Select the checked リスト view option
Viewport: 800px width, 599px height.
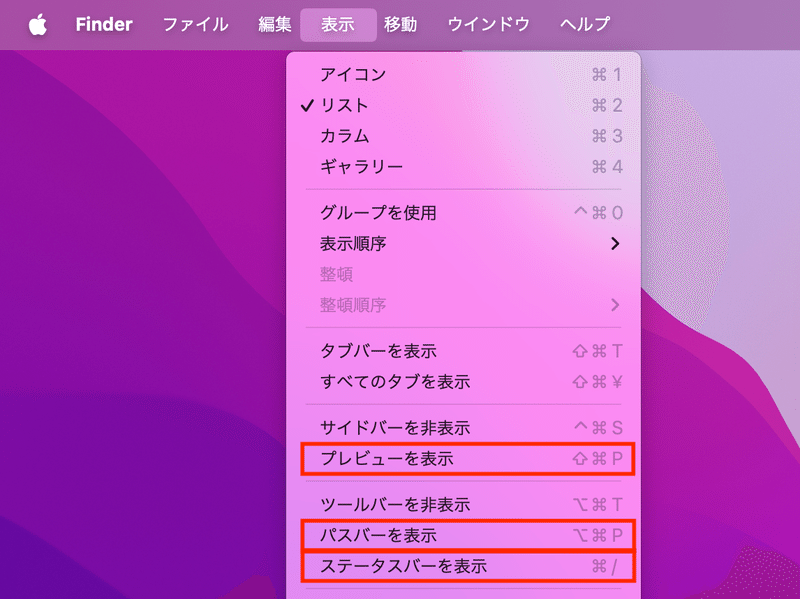[x=463, y=106]
